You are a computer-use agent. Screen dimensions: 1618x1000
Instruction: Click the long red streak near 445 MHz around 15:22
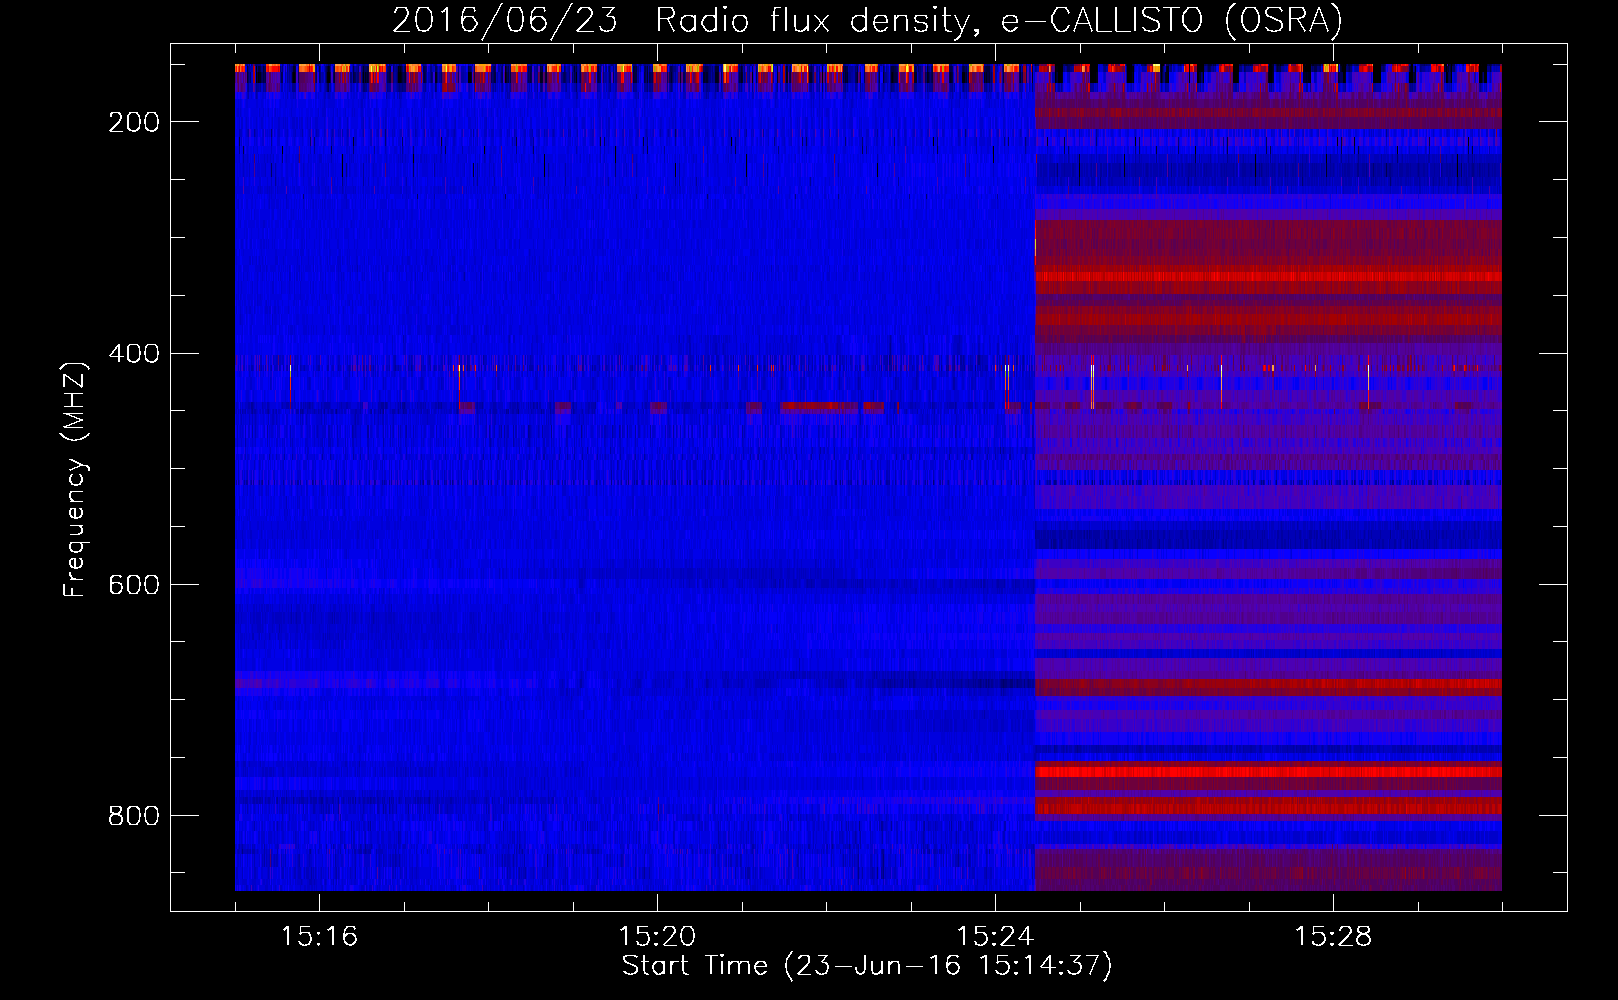pos(819,407)
